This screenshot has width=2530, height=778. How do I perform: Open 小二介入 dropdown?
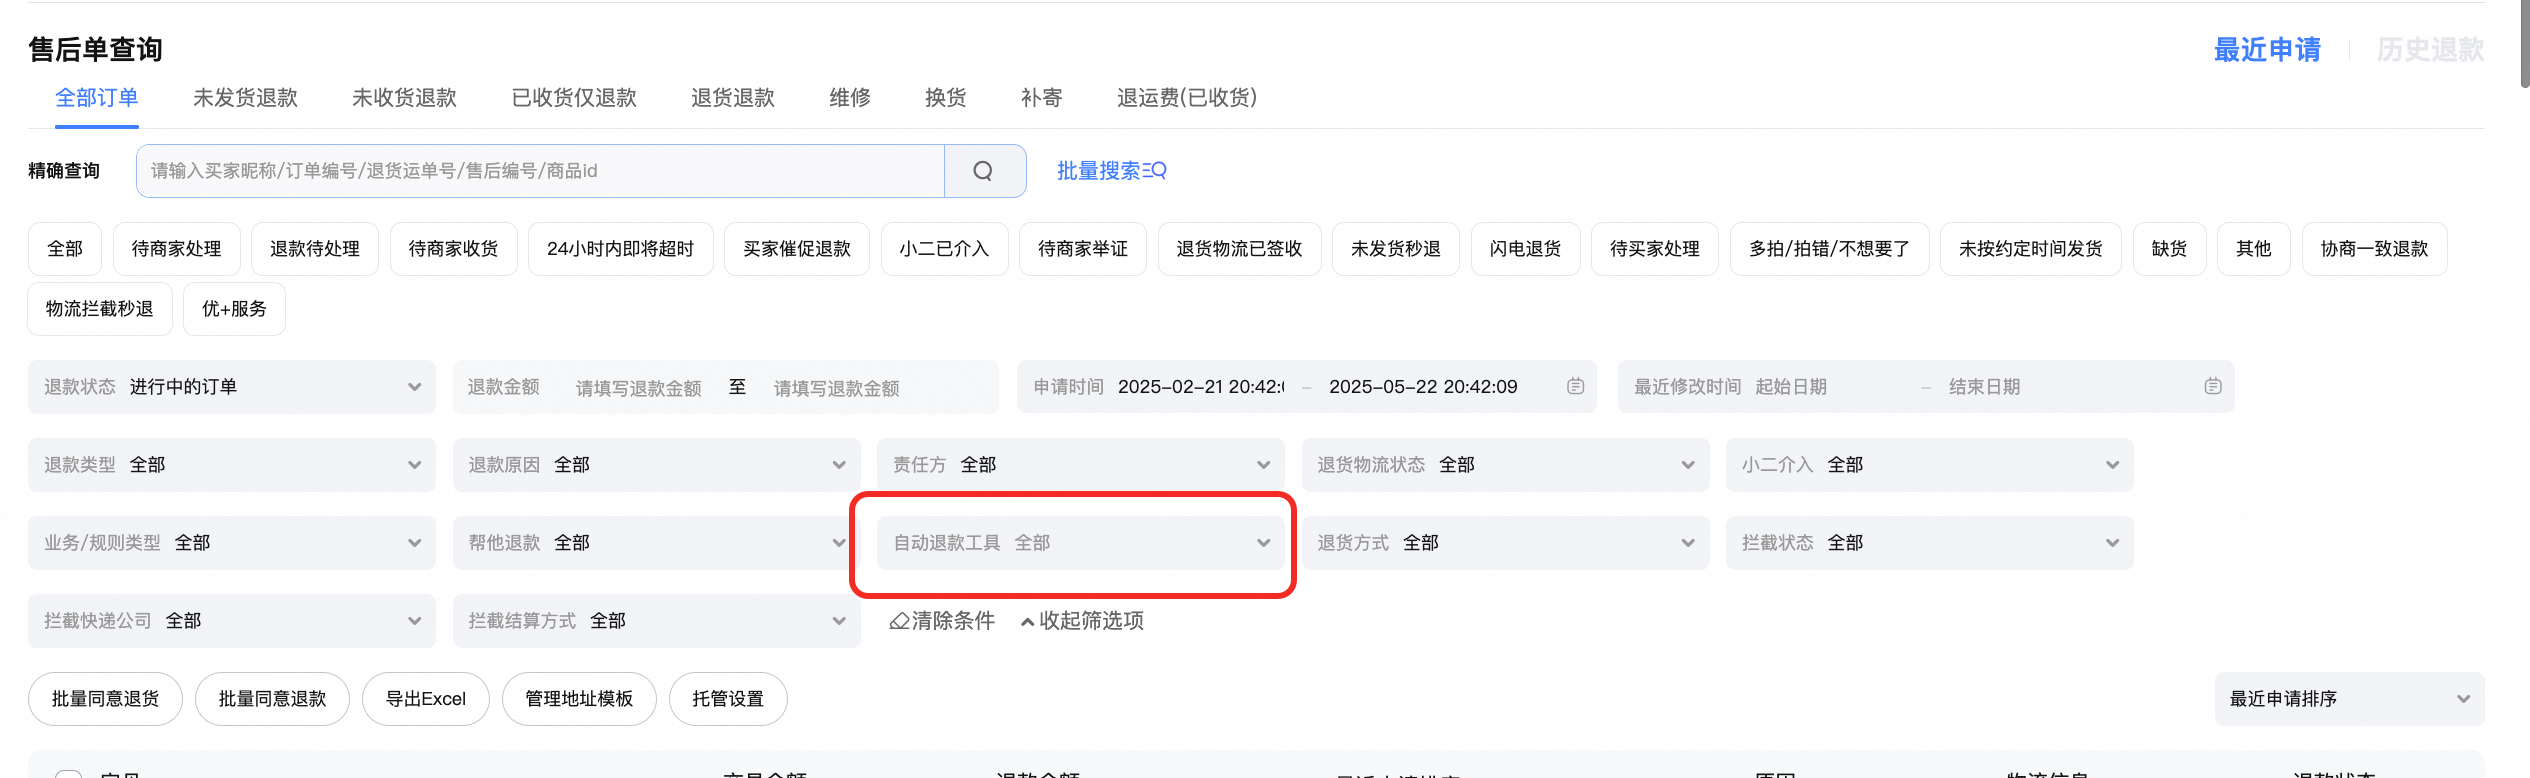click(1930, 465)
